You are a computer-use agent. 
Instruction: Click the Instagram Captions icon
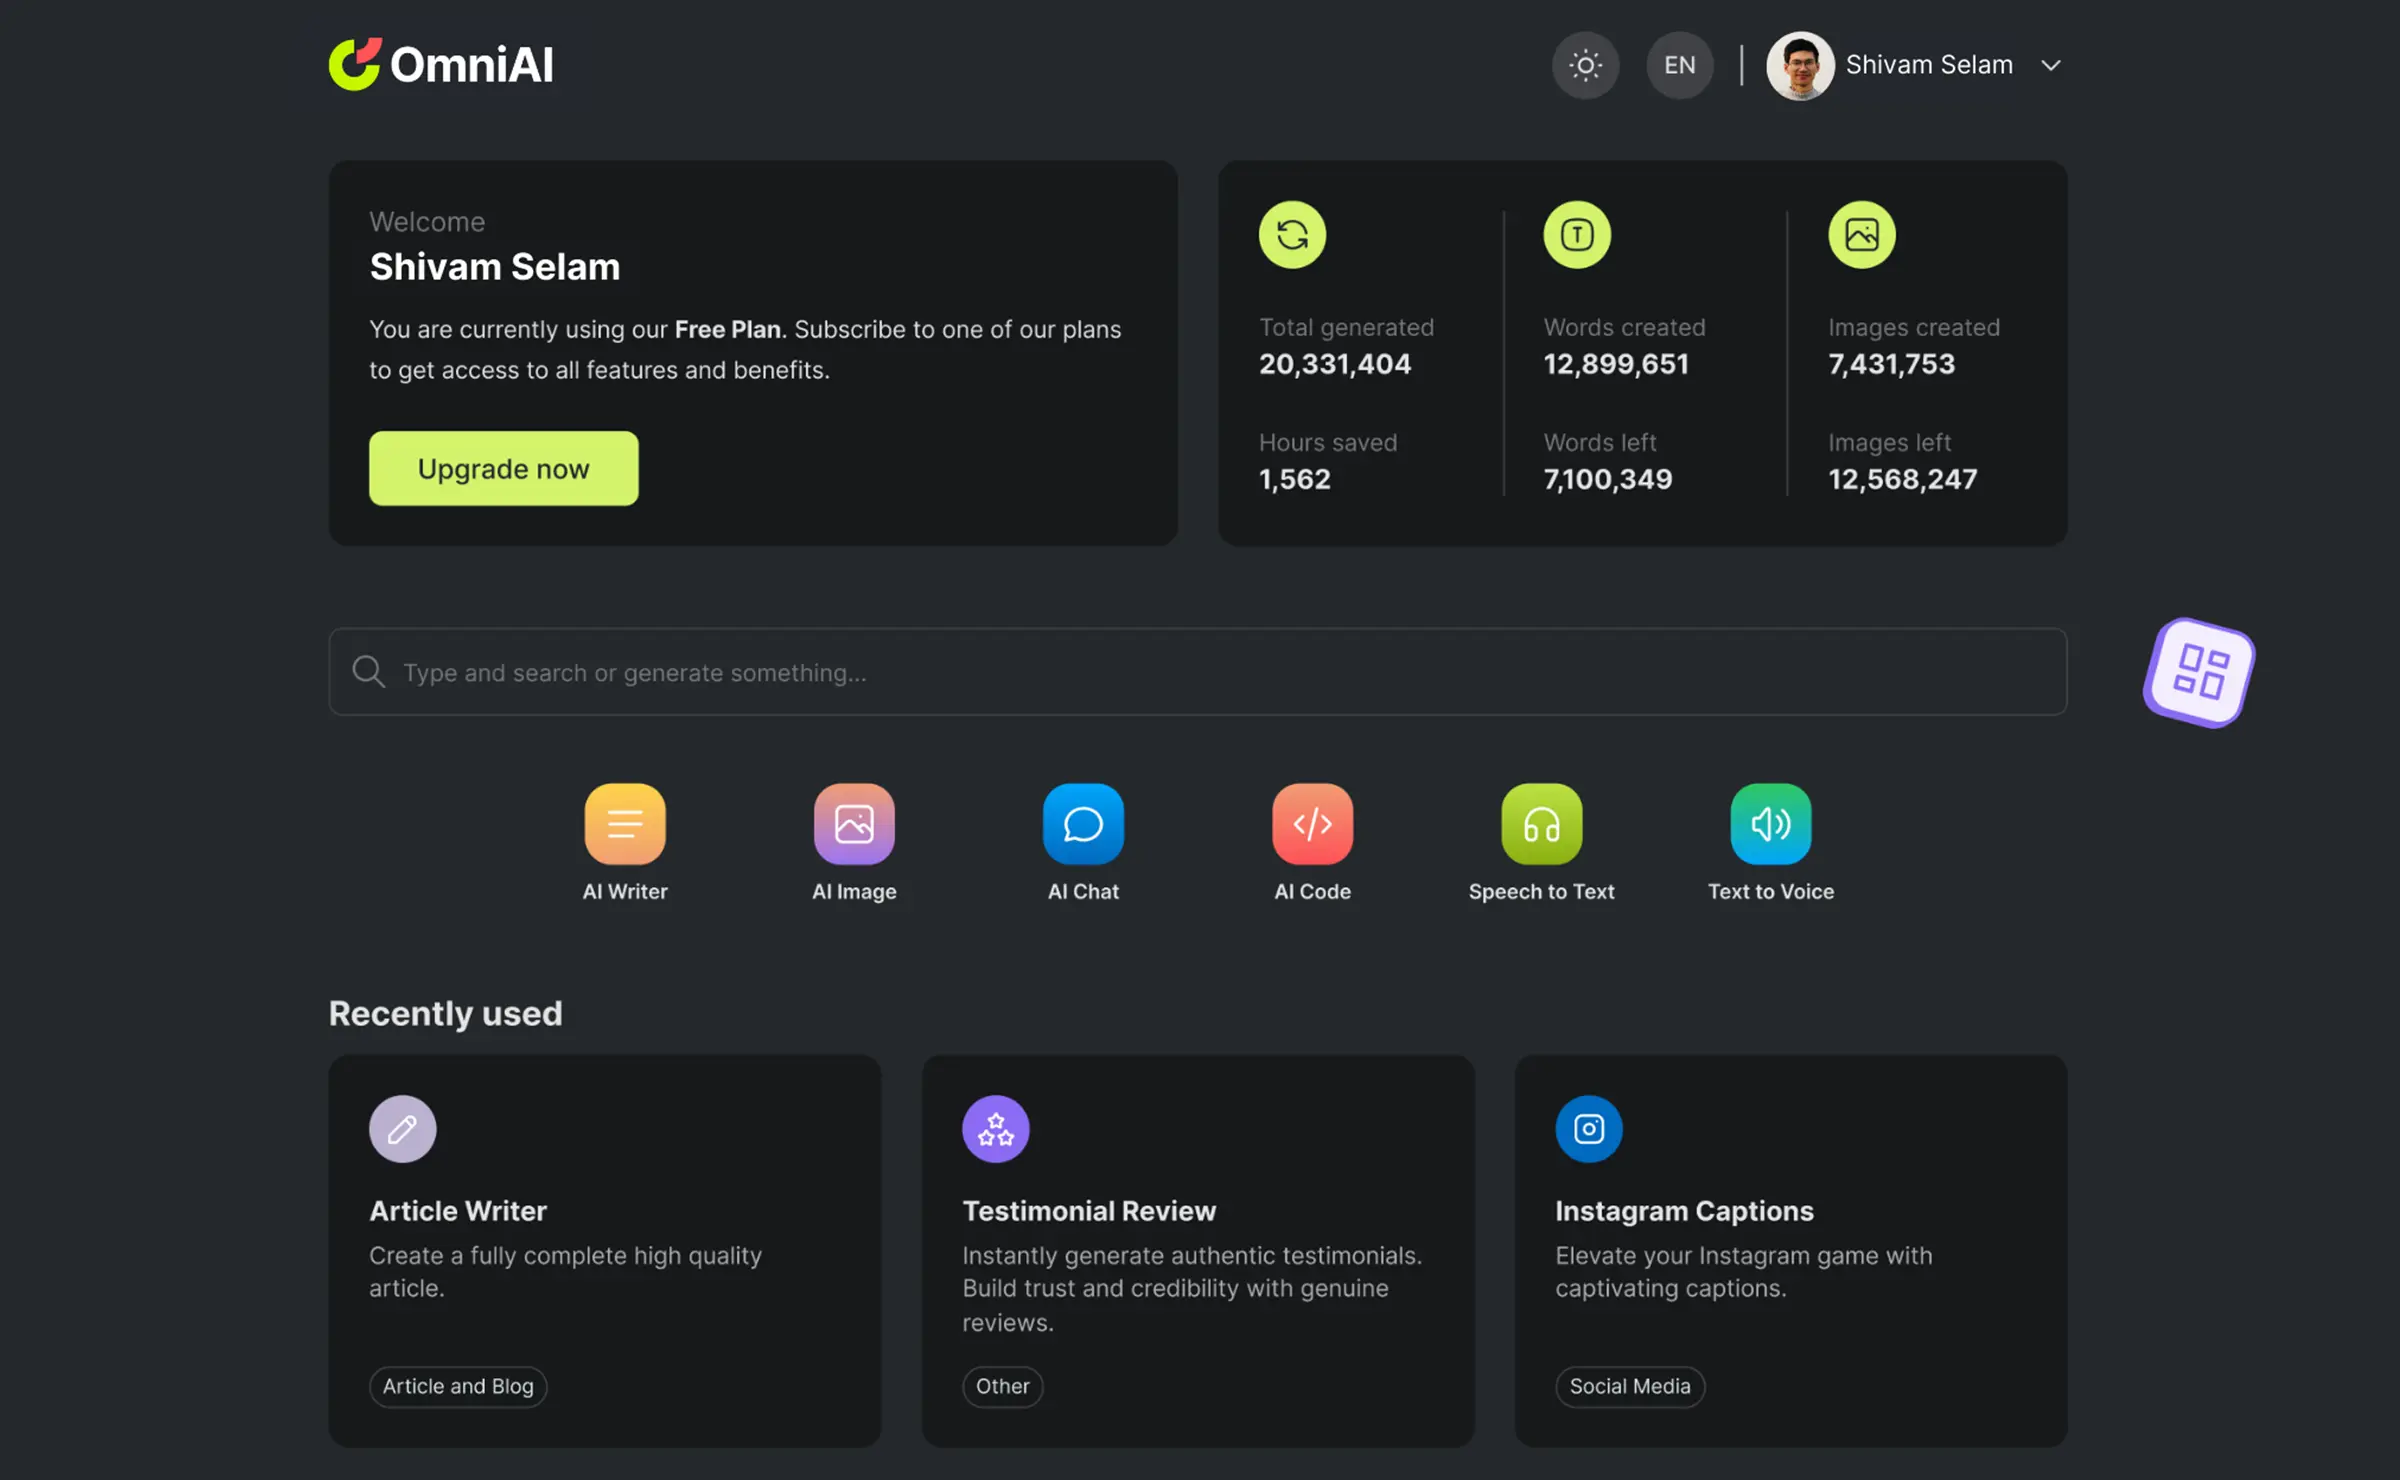point(1589,1129)
